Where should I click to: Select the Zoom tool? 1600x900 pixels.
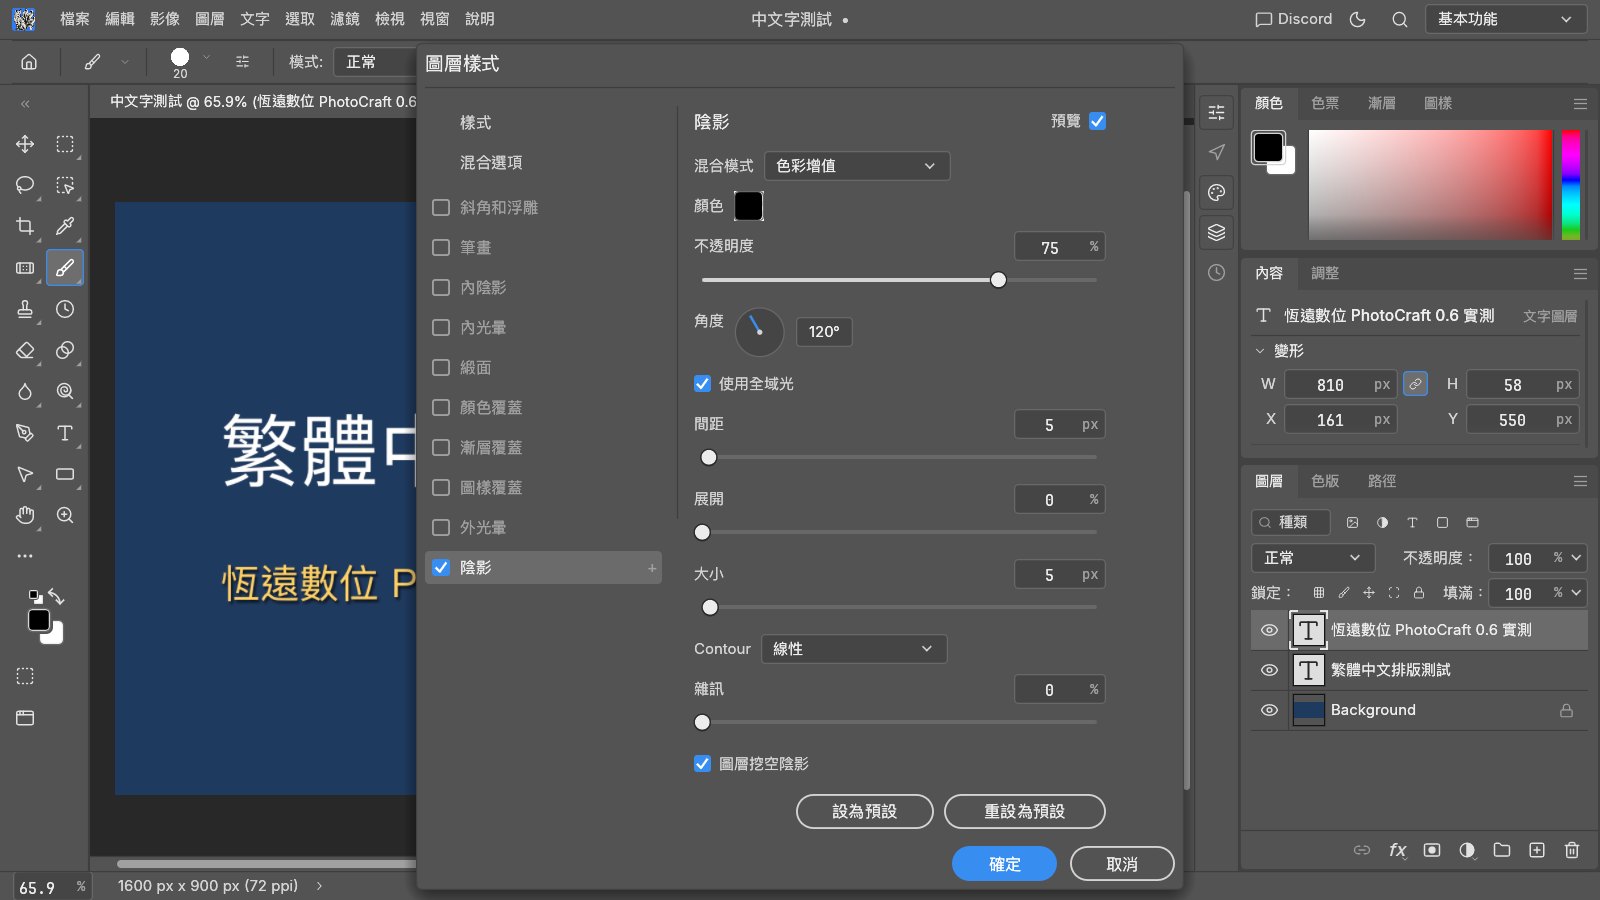coord(65,515)
